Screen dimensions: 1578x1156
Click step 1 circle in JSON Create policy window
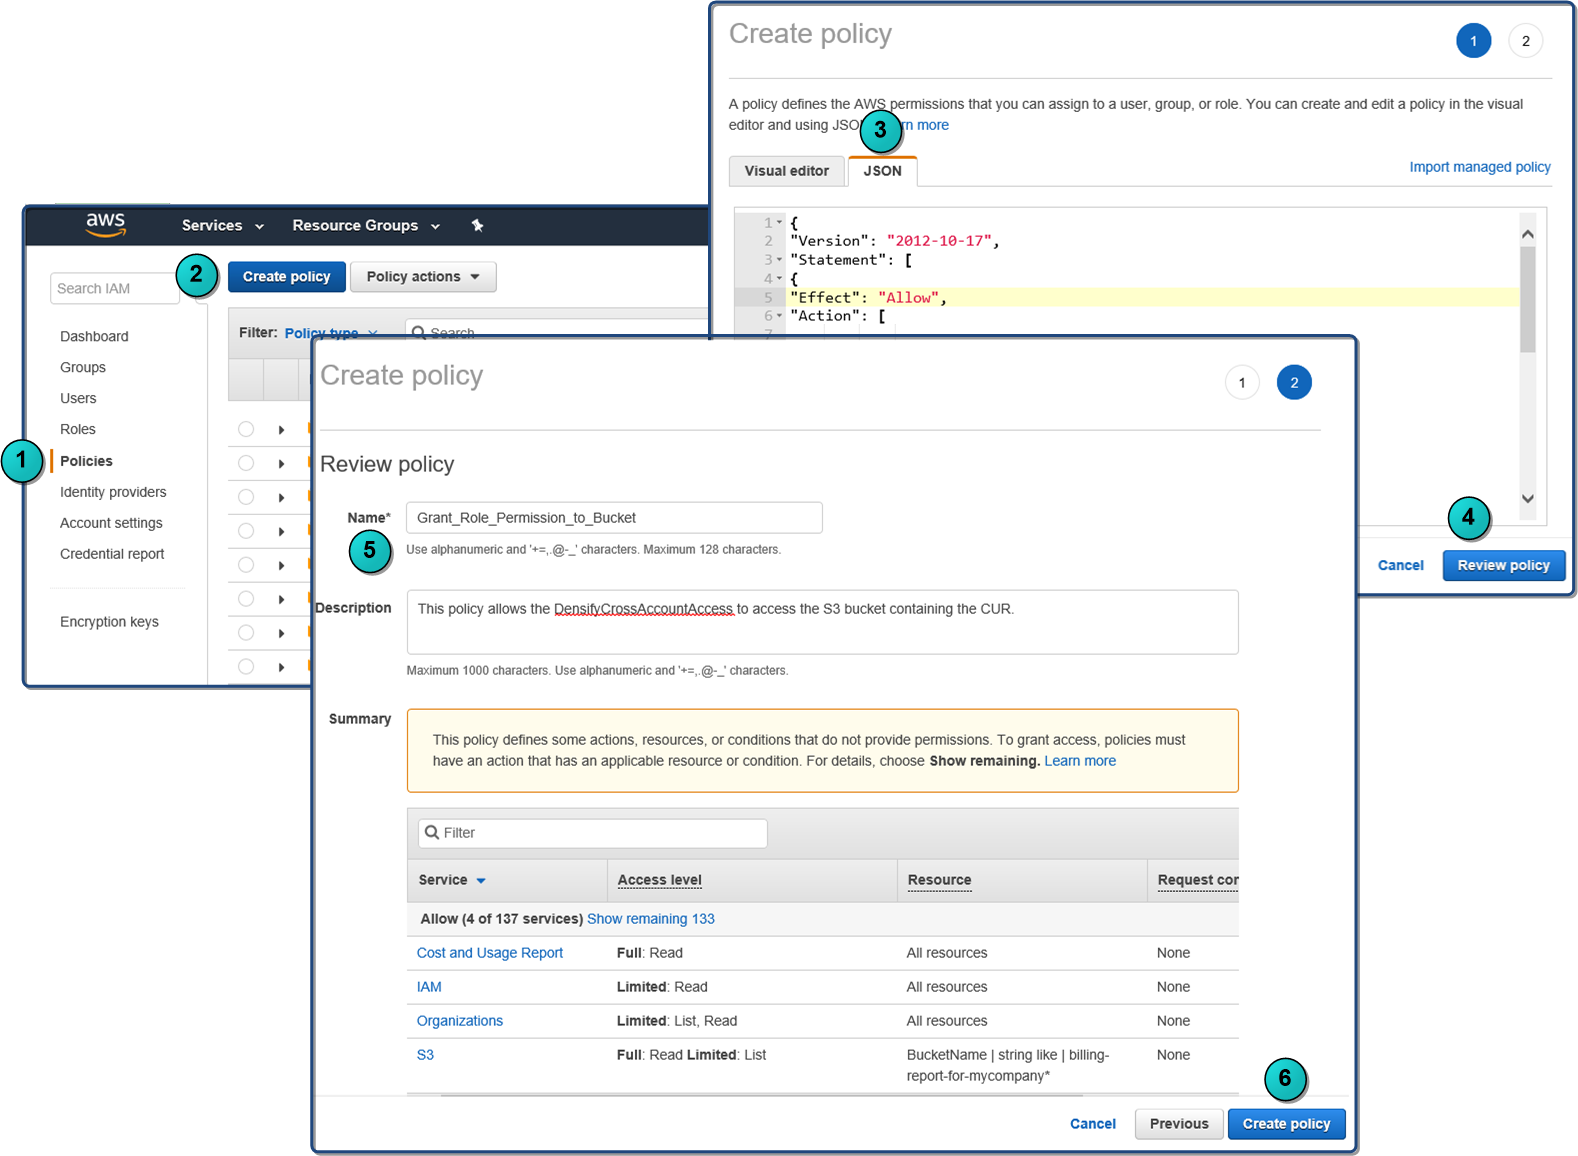[1473, 41]
